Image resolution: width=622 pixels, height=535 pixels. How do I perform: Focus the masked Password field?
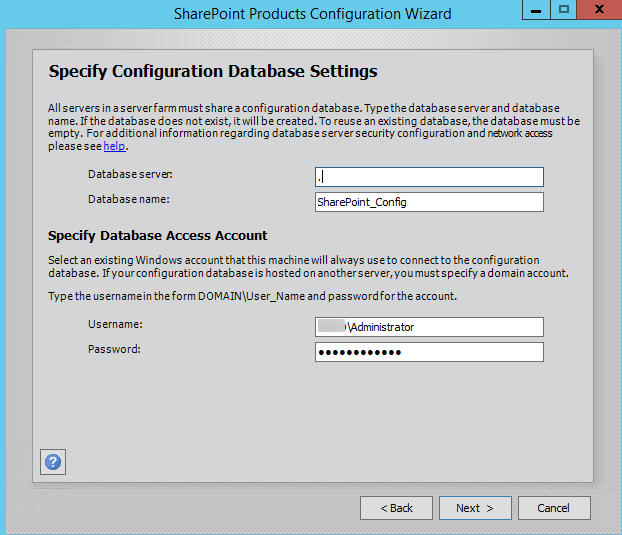pyautogui.click(x=429, y=352)
